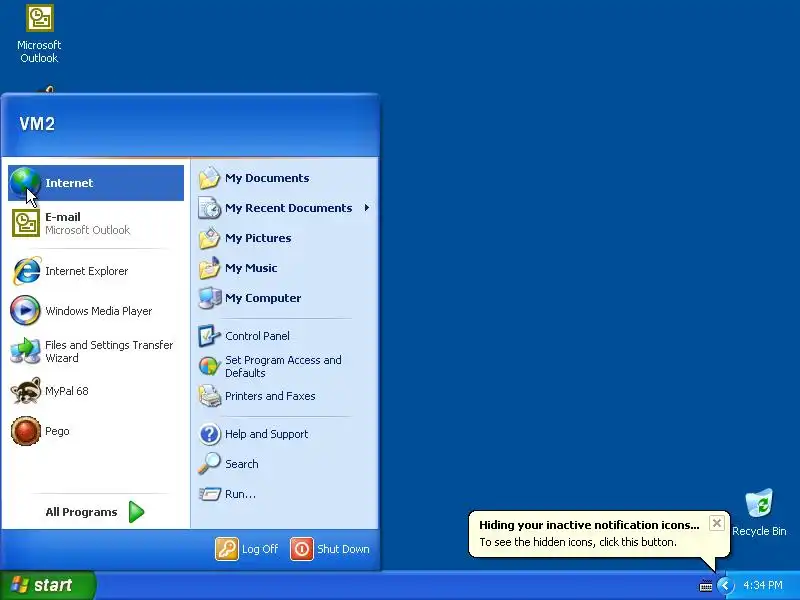Click the 4:34 PM clock
This screenshot has width=800, height=600.
coord(762,585)
